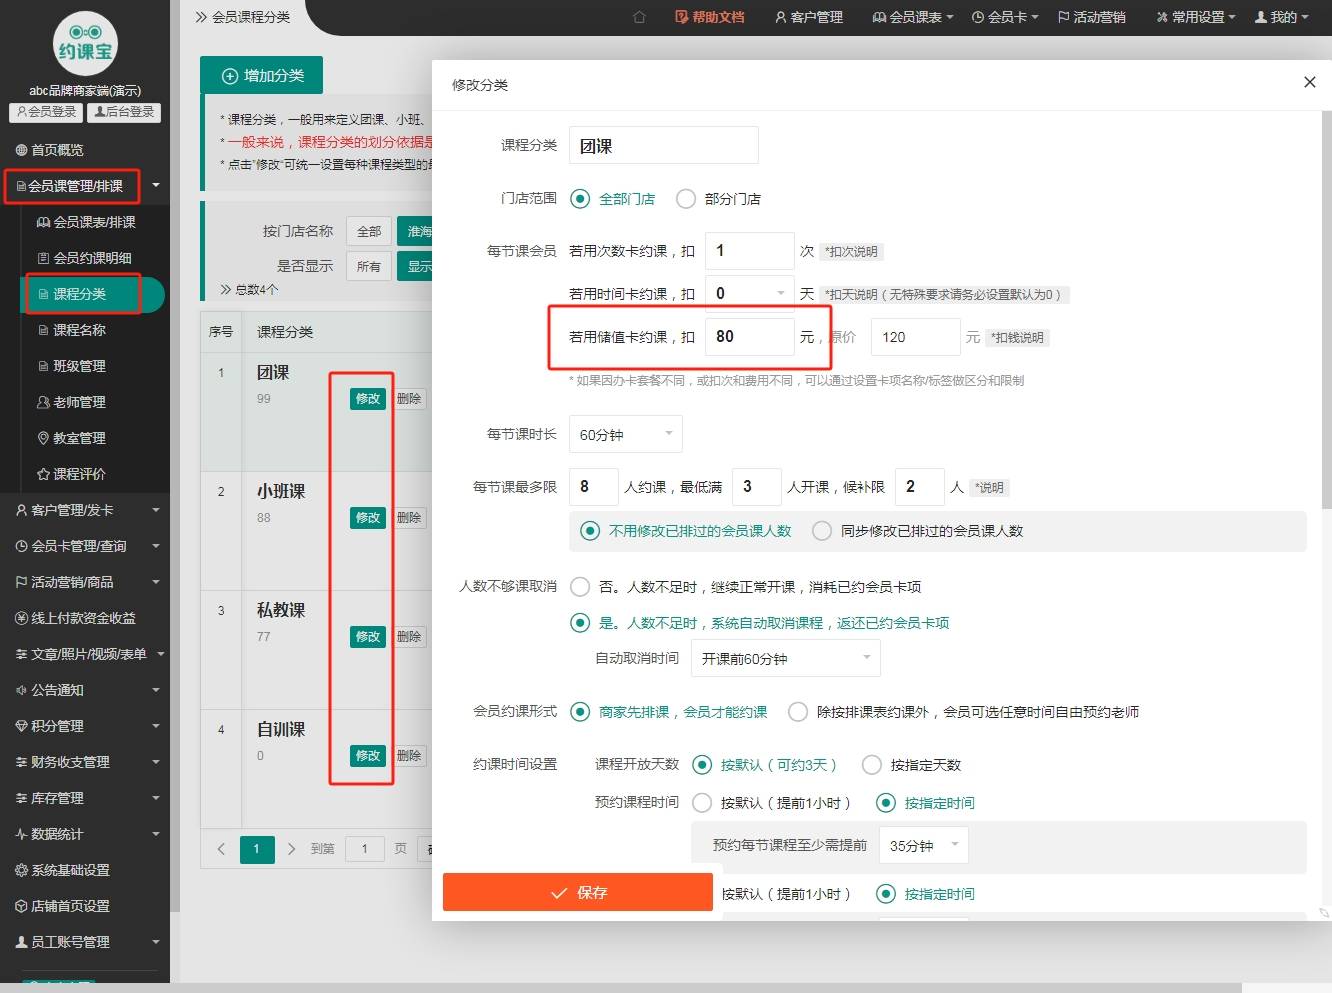Open 客户管理 in top navigation
The image size is (1332, 993).
[809, 17]
